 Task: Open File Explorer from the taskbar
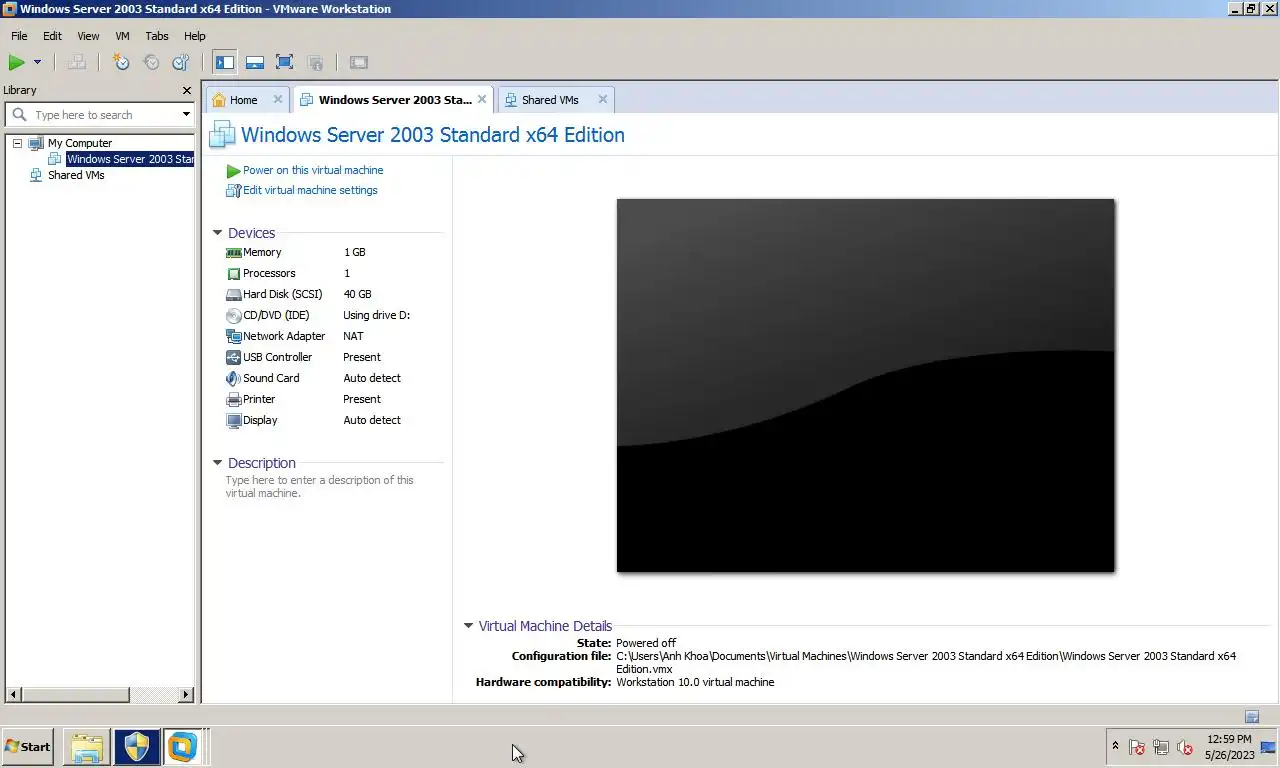click(x=86, y=747)
